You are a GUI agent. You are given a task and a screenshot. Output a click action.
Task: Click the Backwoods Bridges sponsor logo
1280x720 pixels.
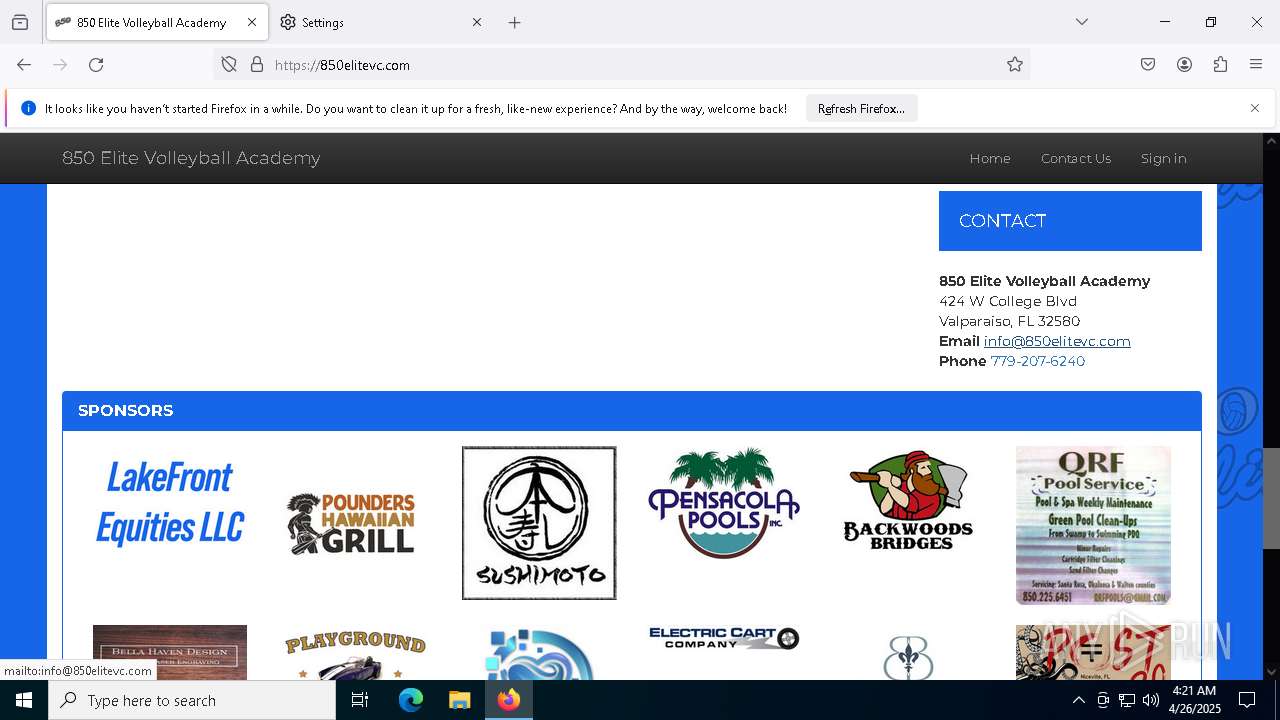(x=908, y=501)
